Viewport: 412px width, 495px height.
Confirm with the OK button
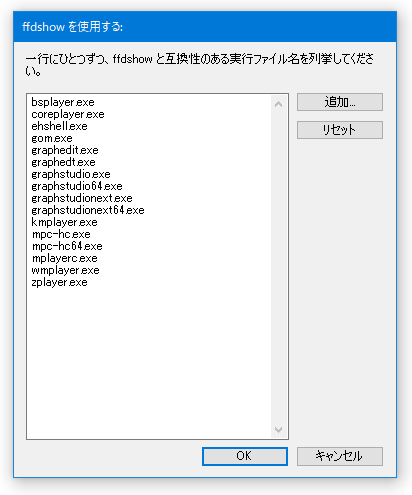click(245, 456)
